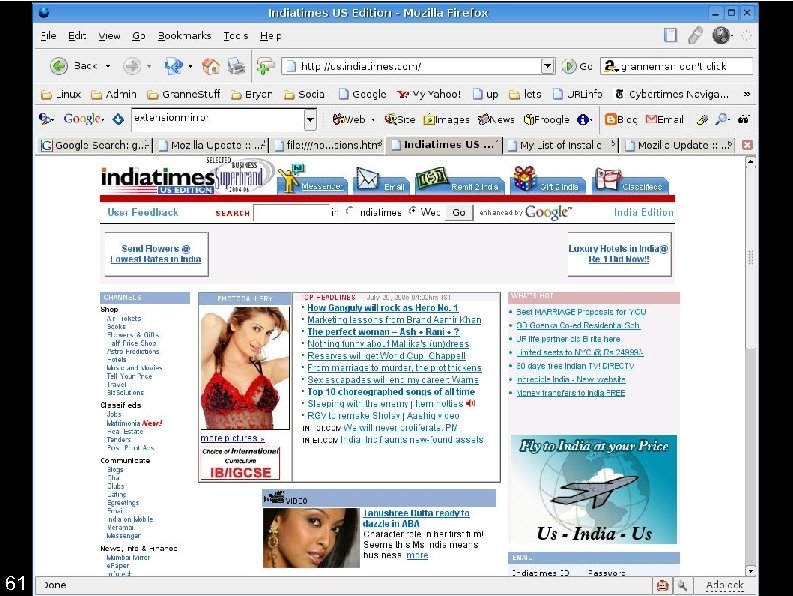This screenshot has height=596, width=793.
Task: Open the Google toolbar logo menu
Action: [83, 119]
